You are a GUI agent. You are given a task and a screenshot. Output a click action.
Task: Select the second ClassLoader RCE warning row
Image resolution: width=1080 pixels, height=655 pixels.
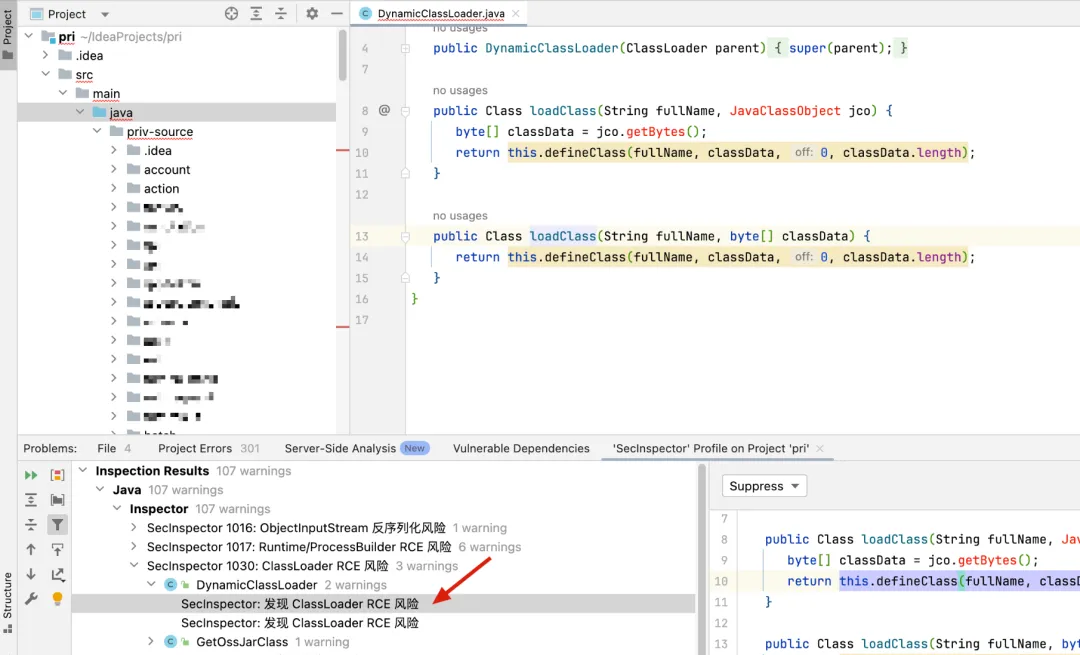tap(383, 623)
